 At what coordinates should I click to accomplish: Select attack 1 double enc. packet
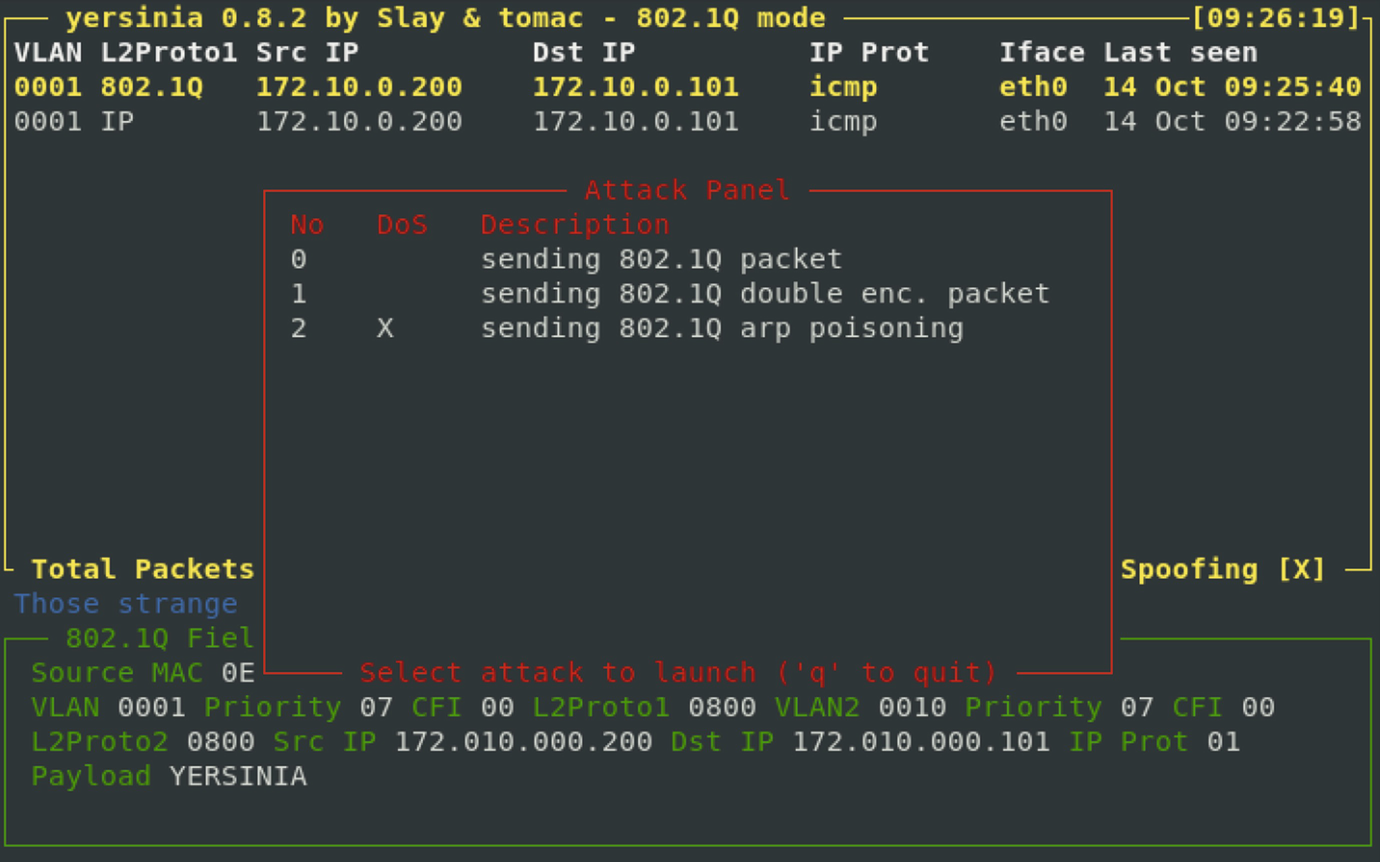coord(670,294)
